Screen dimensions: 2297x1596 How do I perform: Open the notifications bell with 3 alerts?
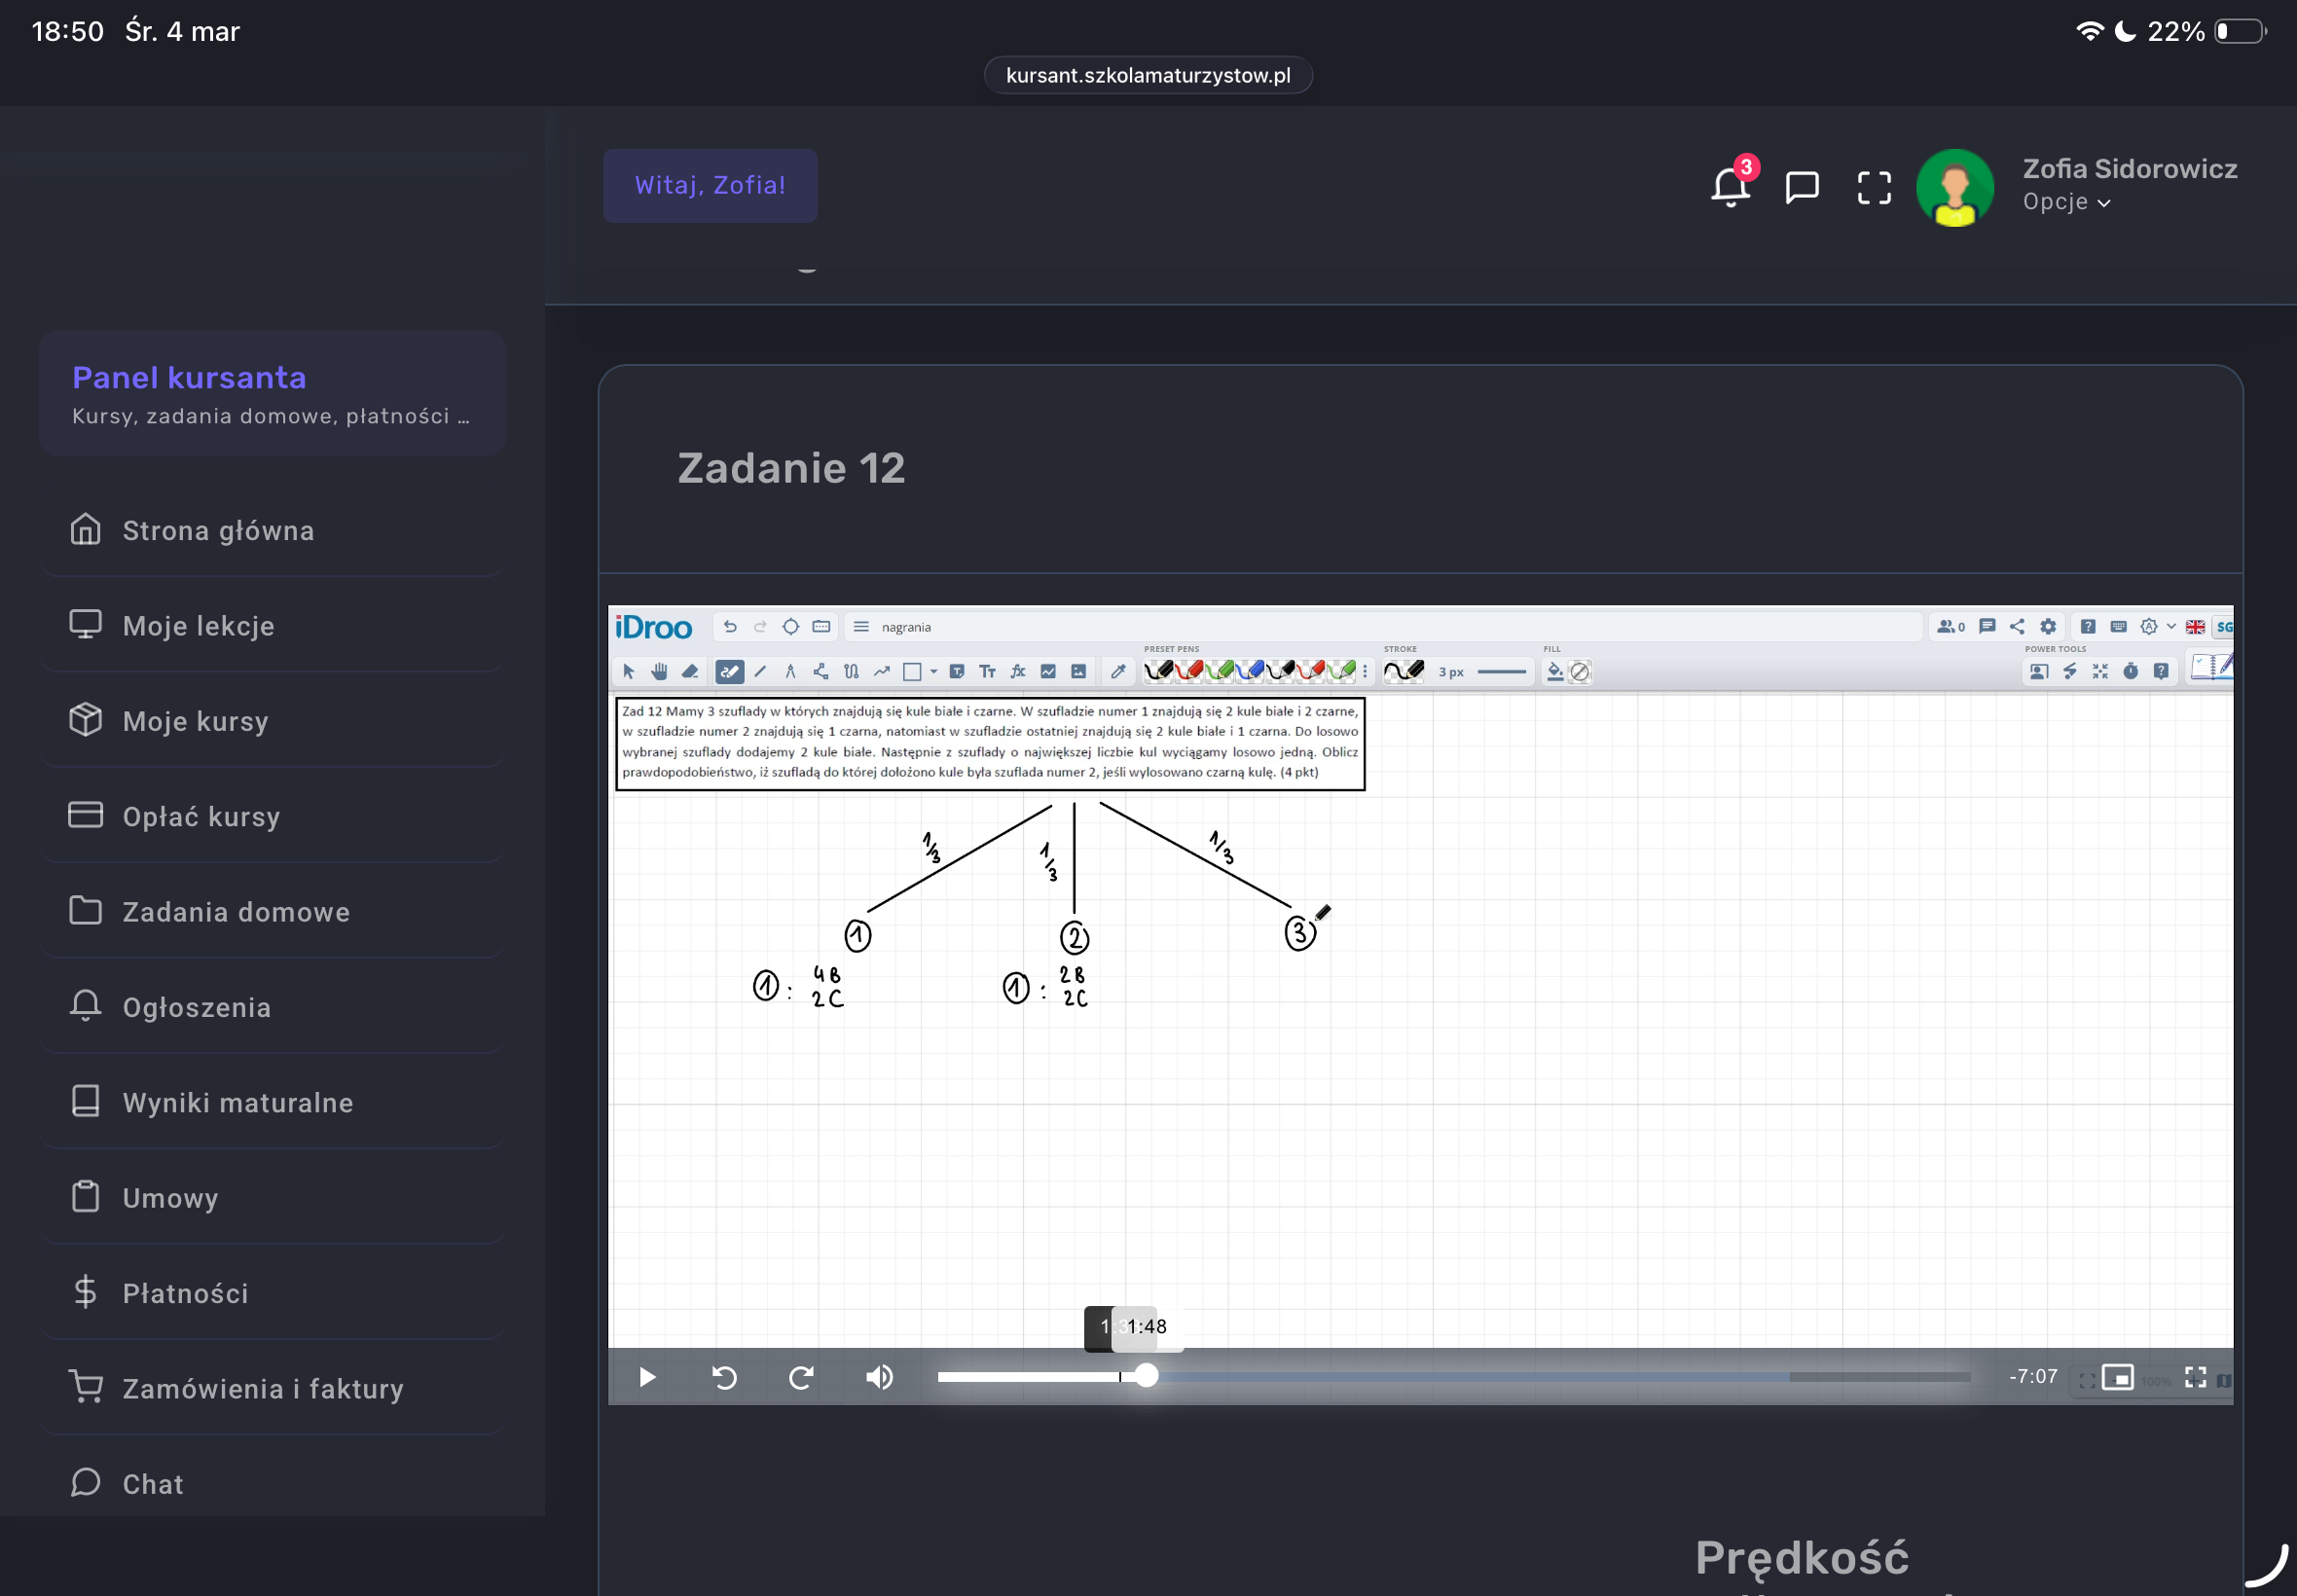[x=1730, y=186]
